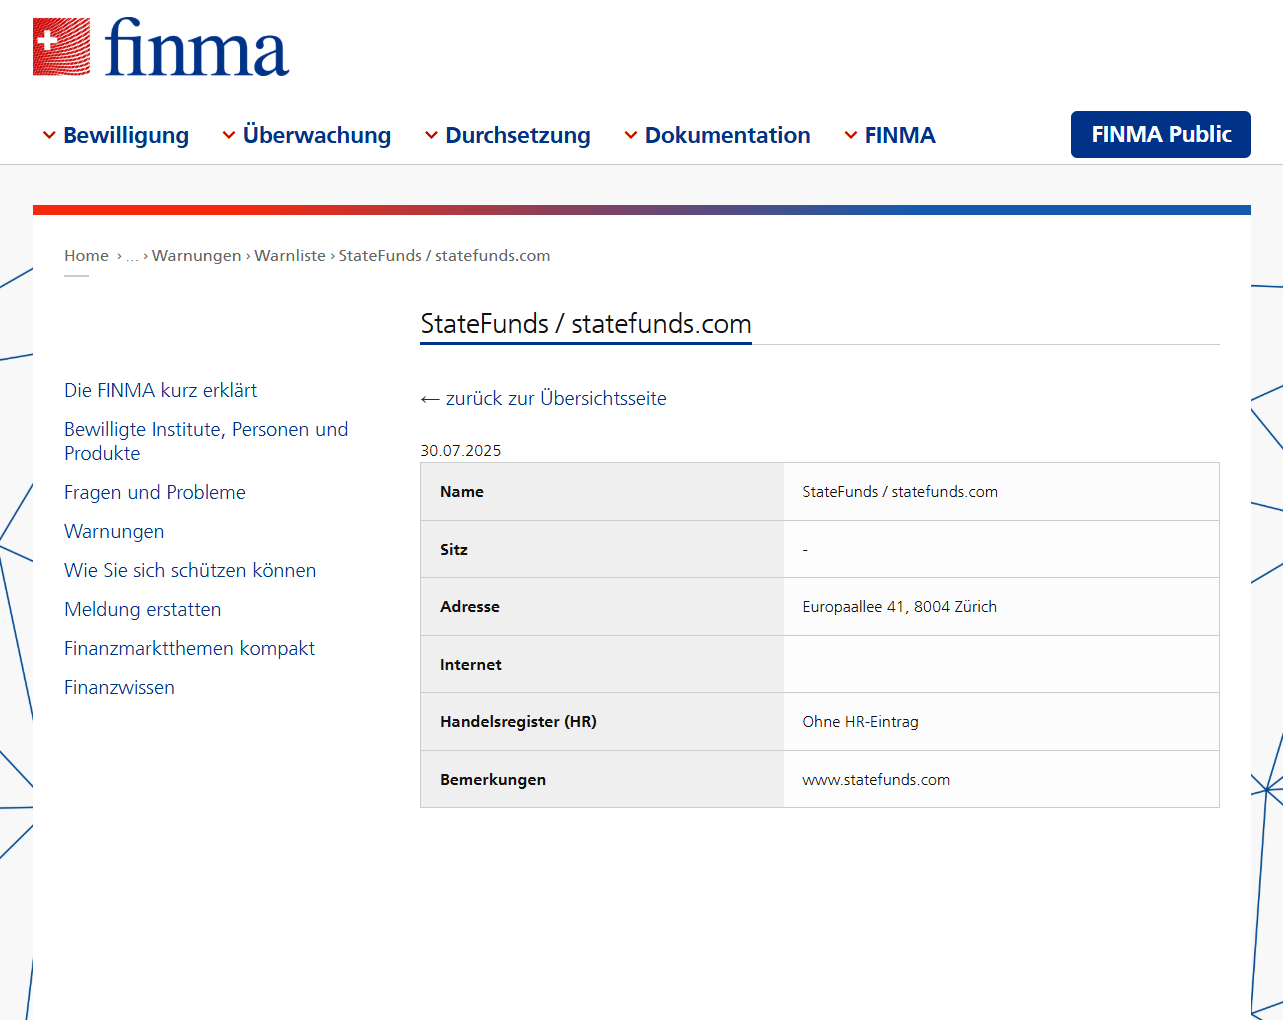Viewport: 1283px width, 1020px height.
Task: Click the Internet row label
Action: pos(471,665)
